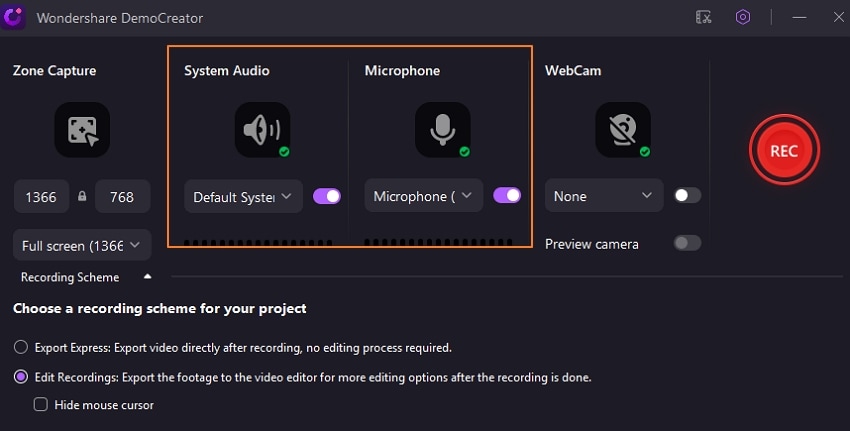Viewport: 850px width, 431px height.
Task: Turn on Preview camera switch
Action: [x=687, y=243]
